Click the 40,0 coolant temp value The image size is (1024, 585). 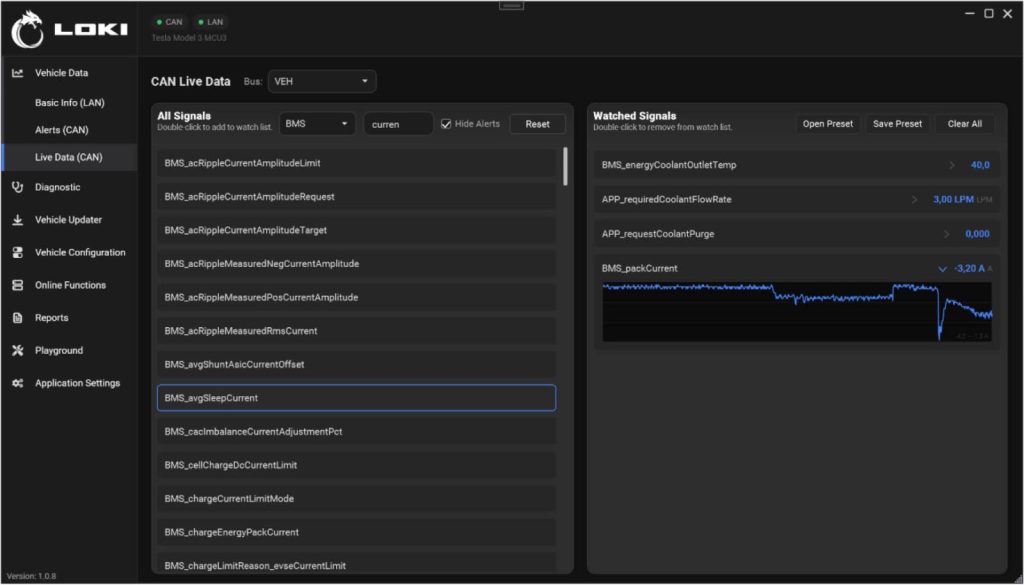tap(980, 165)
